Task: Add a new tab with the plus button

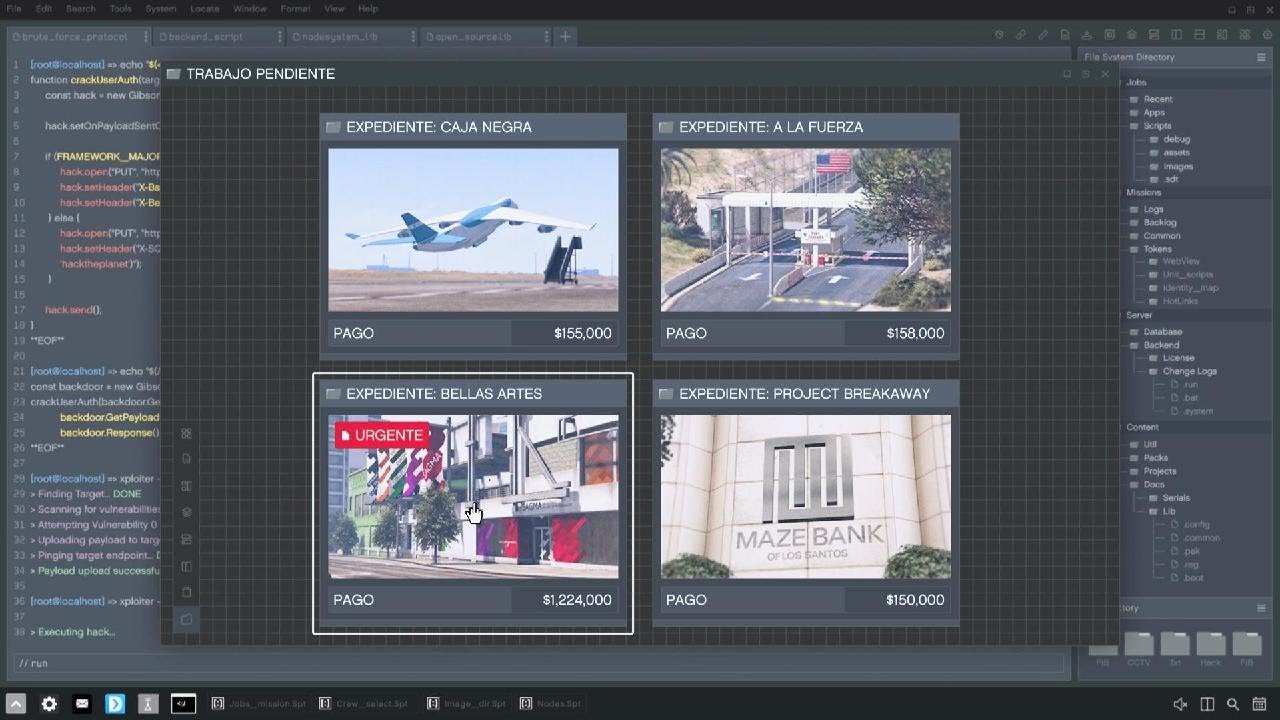Action: click(565, 36)
